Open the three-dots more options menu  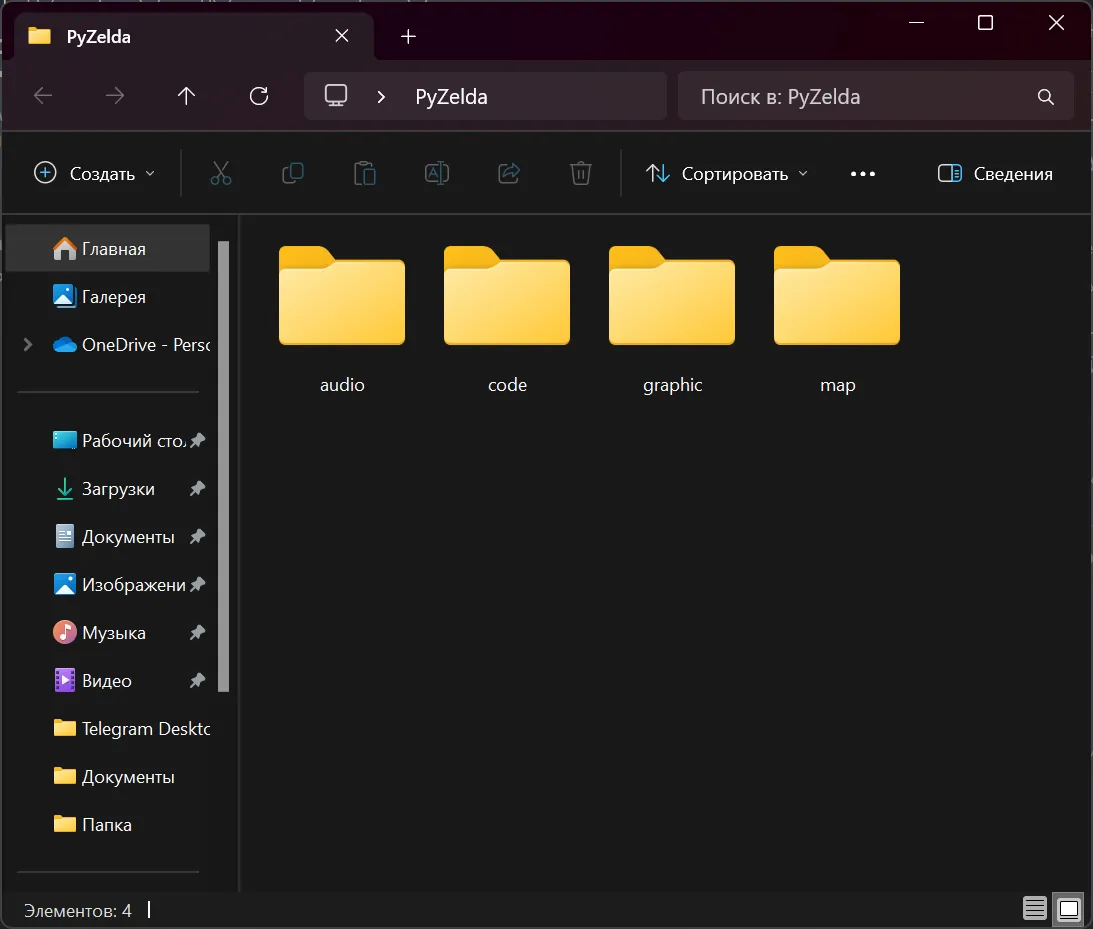pyautogui.click(x=862, y=173)
